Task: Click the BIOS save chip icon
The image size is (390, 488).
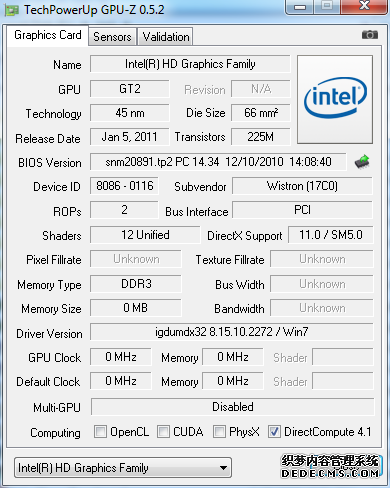Action: pos(362,162)
